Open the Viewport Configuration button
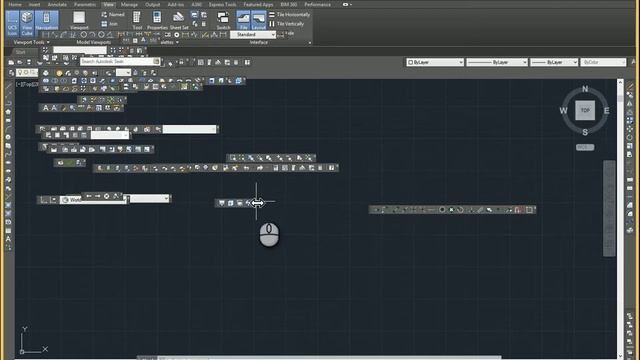Viewport: 640px width, 360px height. tap(79, 20)
